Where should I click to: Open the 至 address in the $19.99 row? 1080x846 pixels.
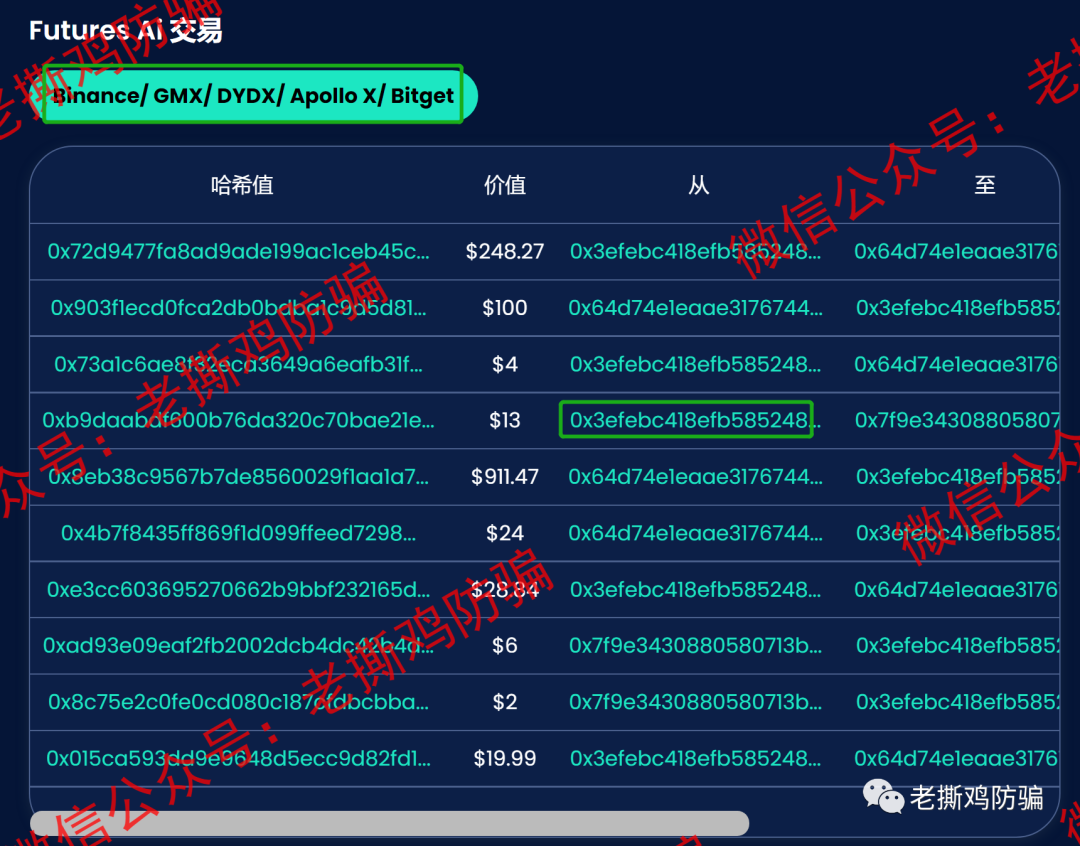pyautogui.click(x=956, y=759)
